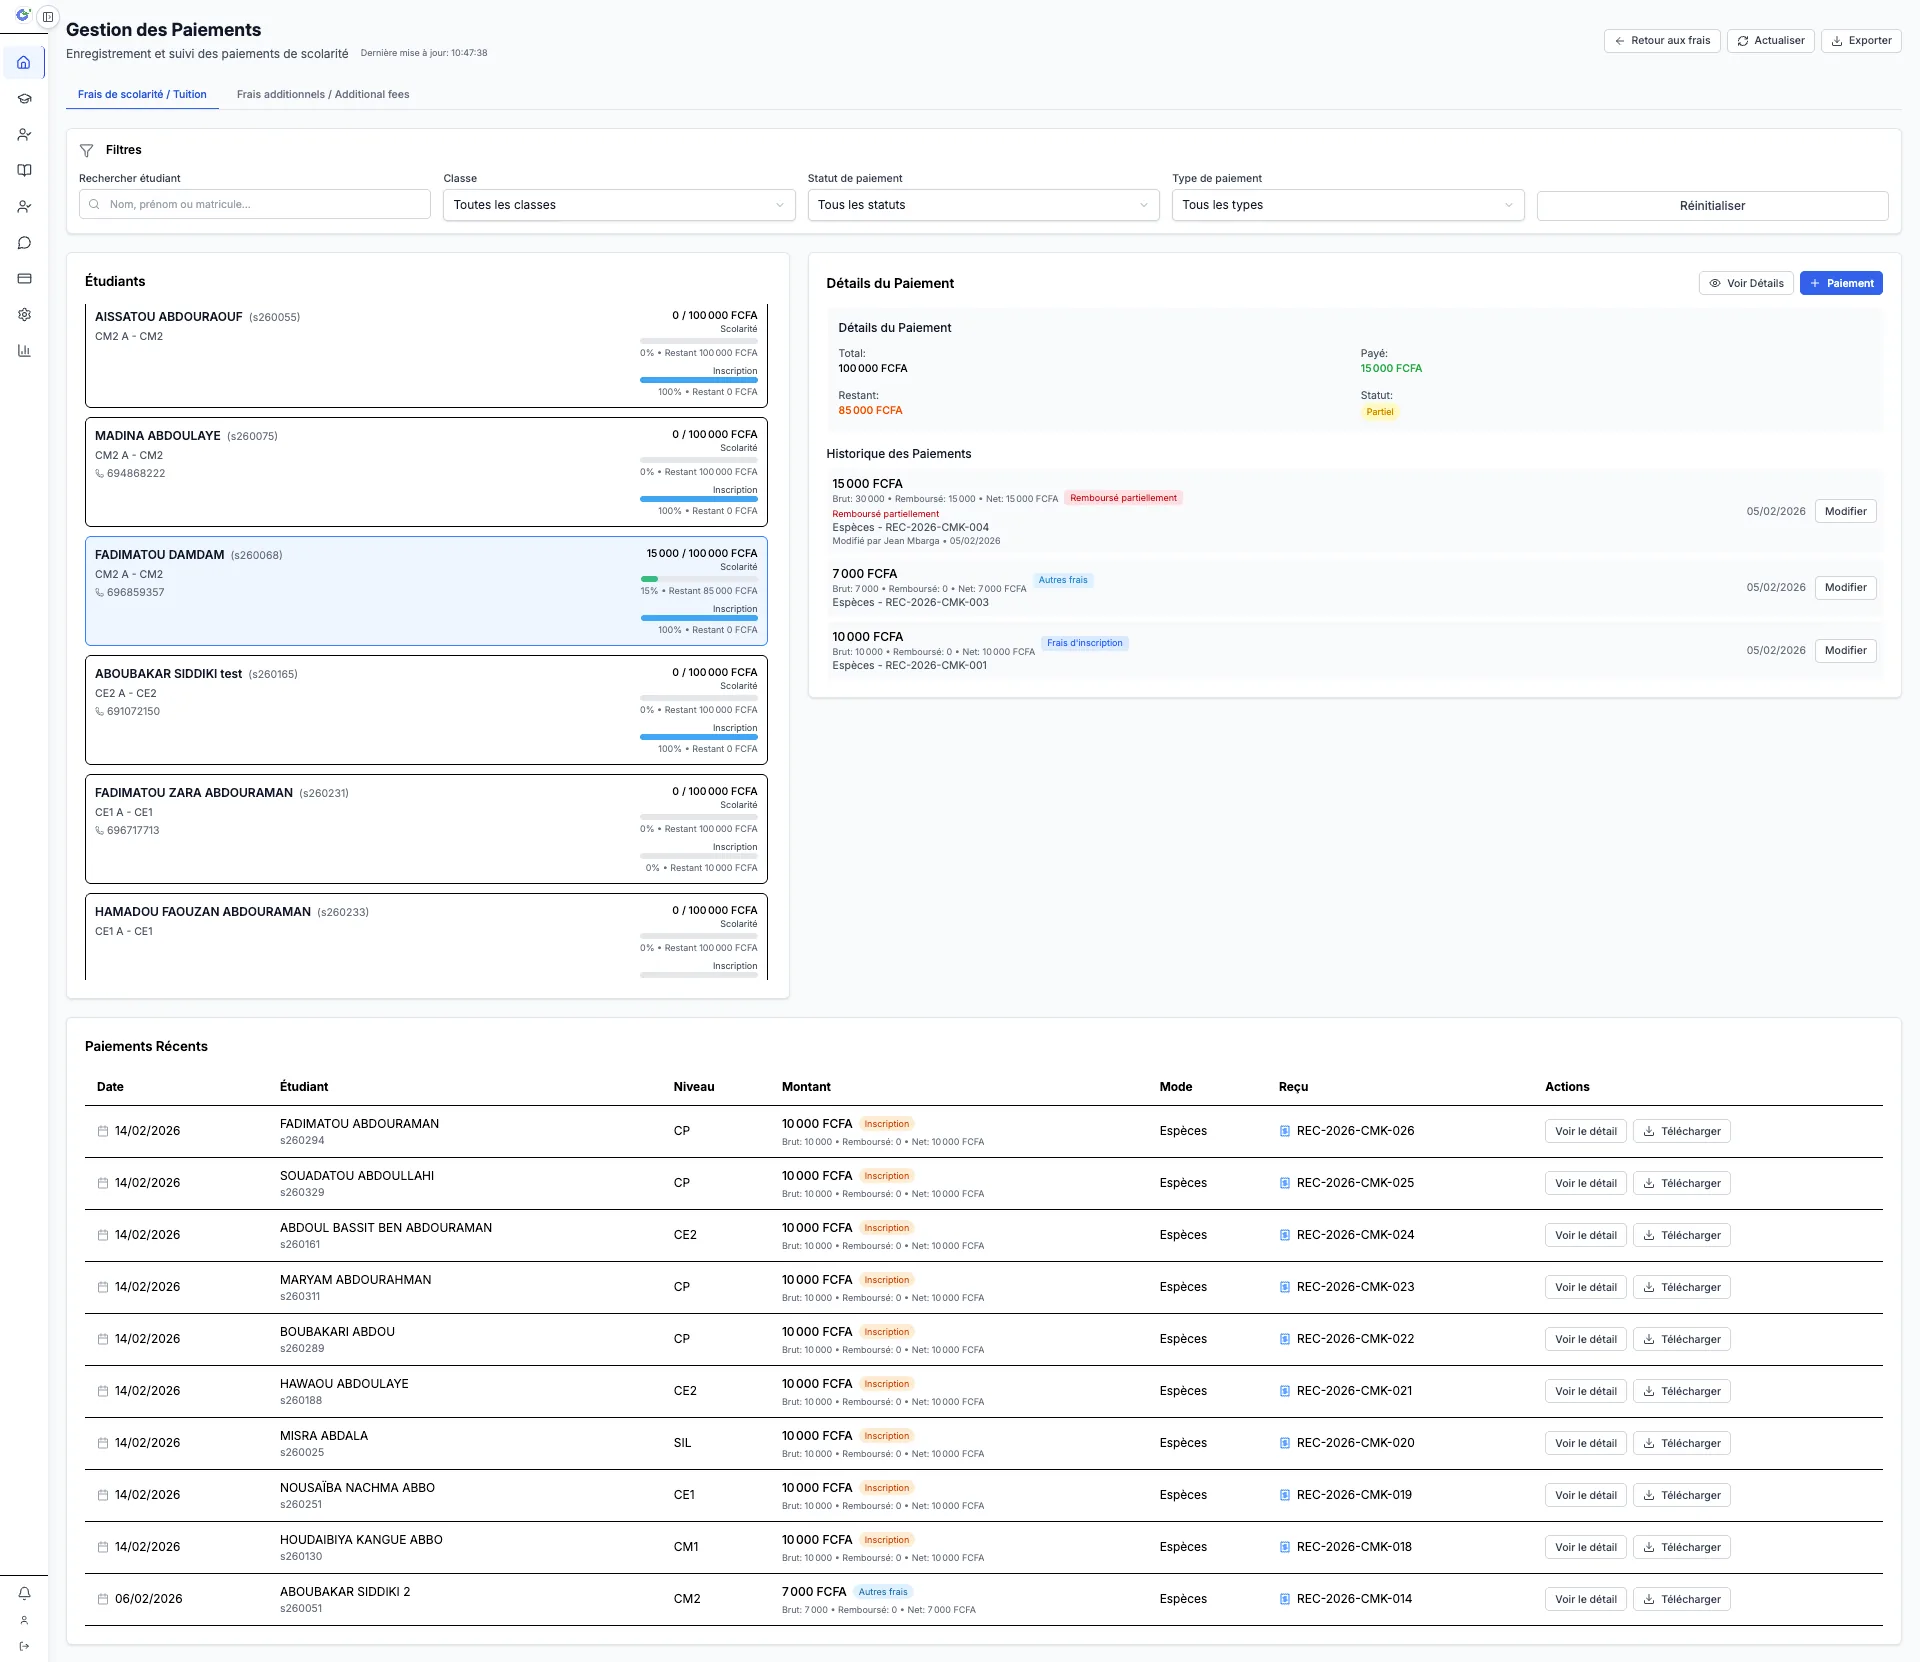Open the chat messages icon in sidebar
The width and height of the screenshot is (1920, 1662).
[x=24, y=242]
